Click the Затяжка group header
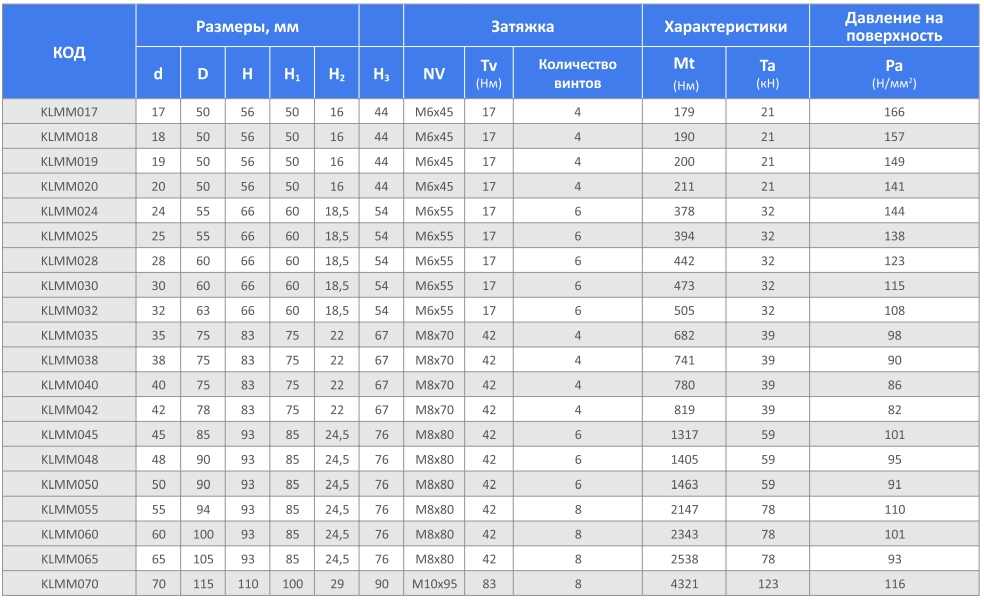 [x=522, y=27]
